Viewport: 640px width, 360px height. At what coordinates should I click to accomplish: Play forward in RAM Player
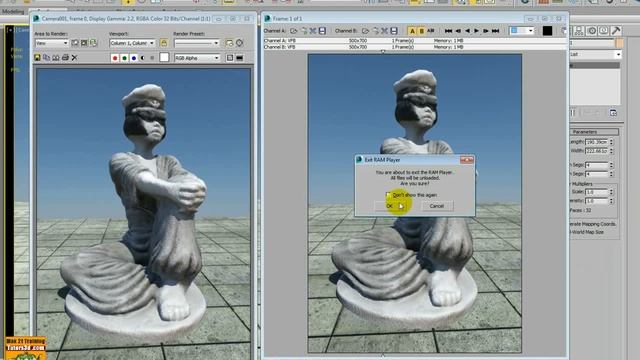point(476,31)
